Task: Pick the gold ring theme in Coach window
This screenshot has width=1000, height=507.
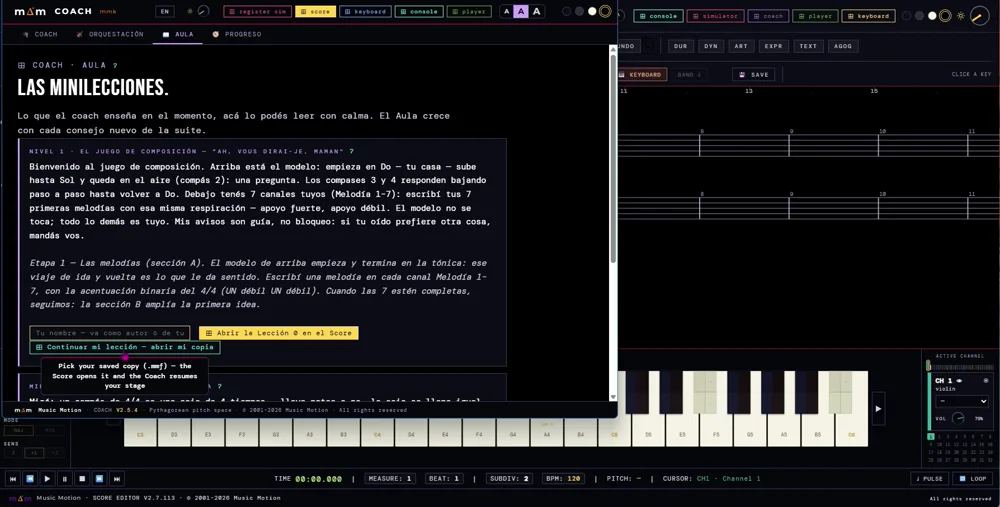Action: [605, 11]
